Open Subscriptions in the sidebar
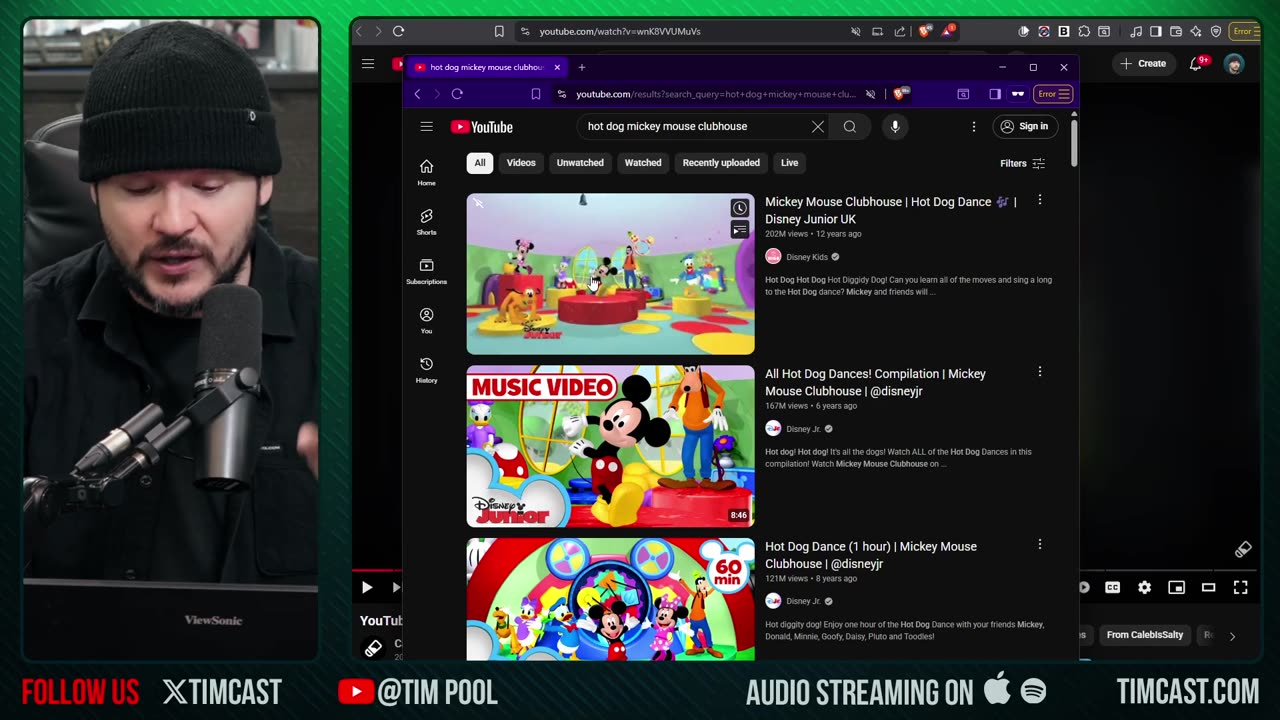The height and width of the screenshot is (720, 1280). pyautogui.click(x=426, y=271)
